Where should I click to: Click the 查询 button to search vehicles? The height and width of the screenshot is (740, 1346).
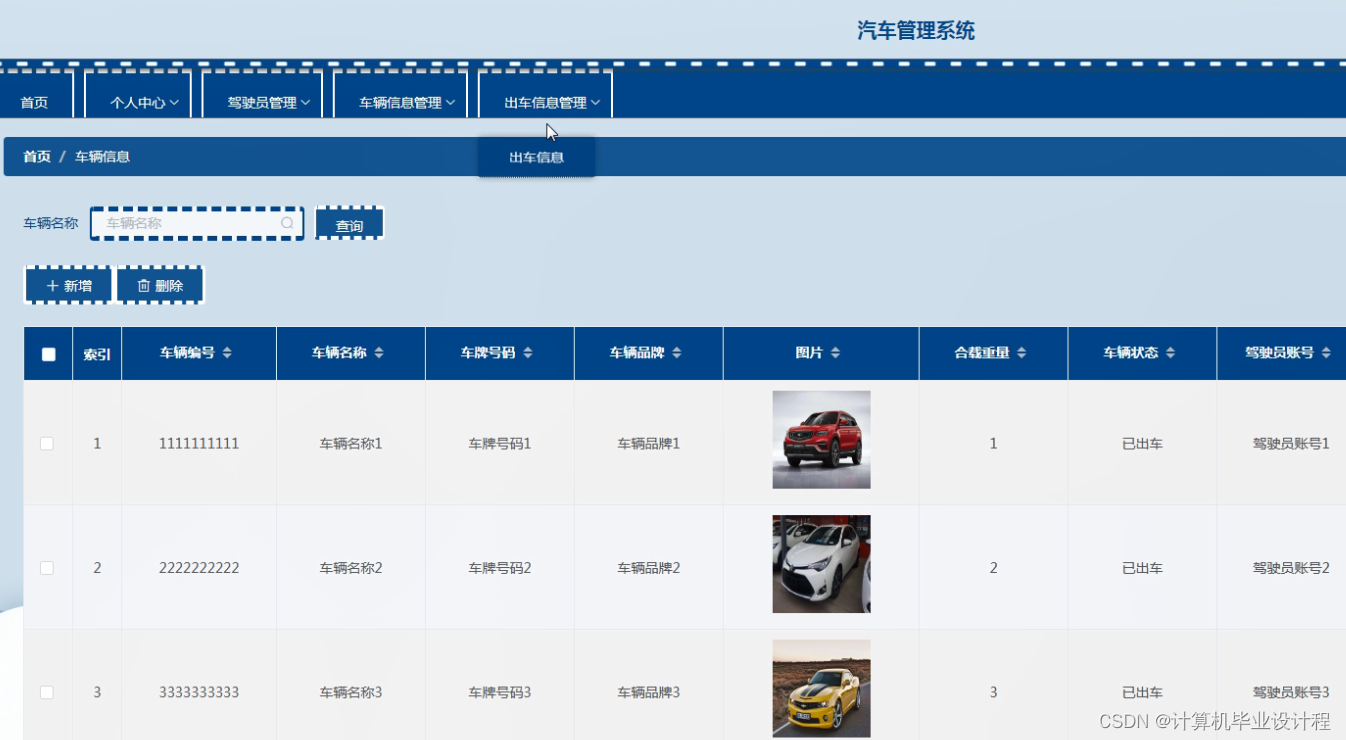349,223
